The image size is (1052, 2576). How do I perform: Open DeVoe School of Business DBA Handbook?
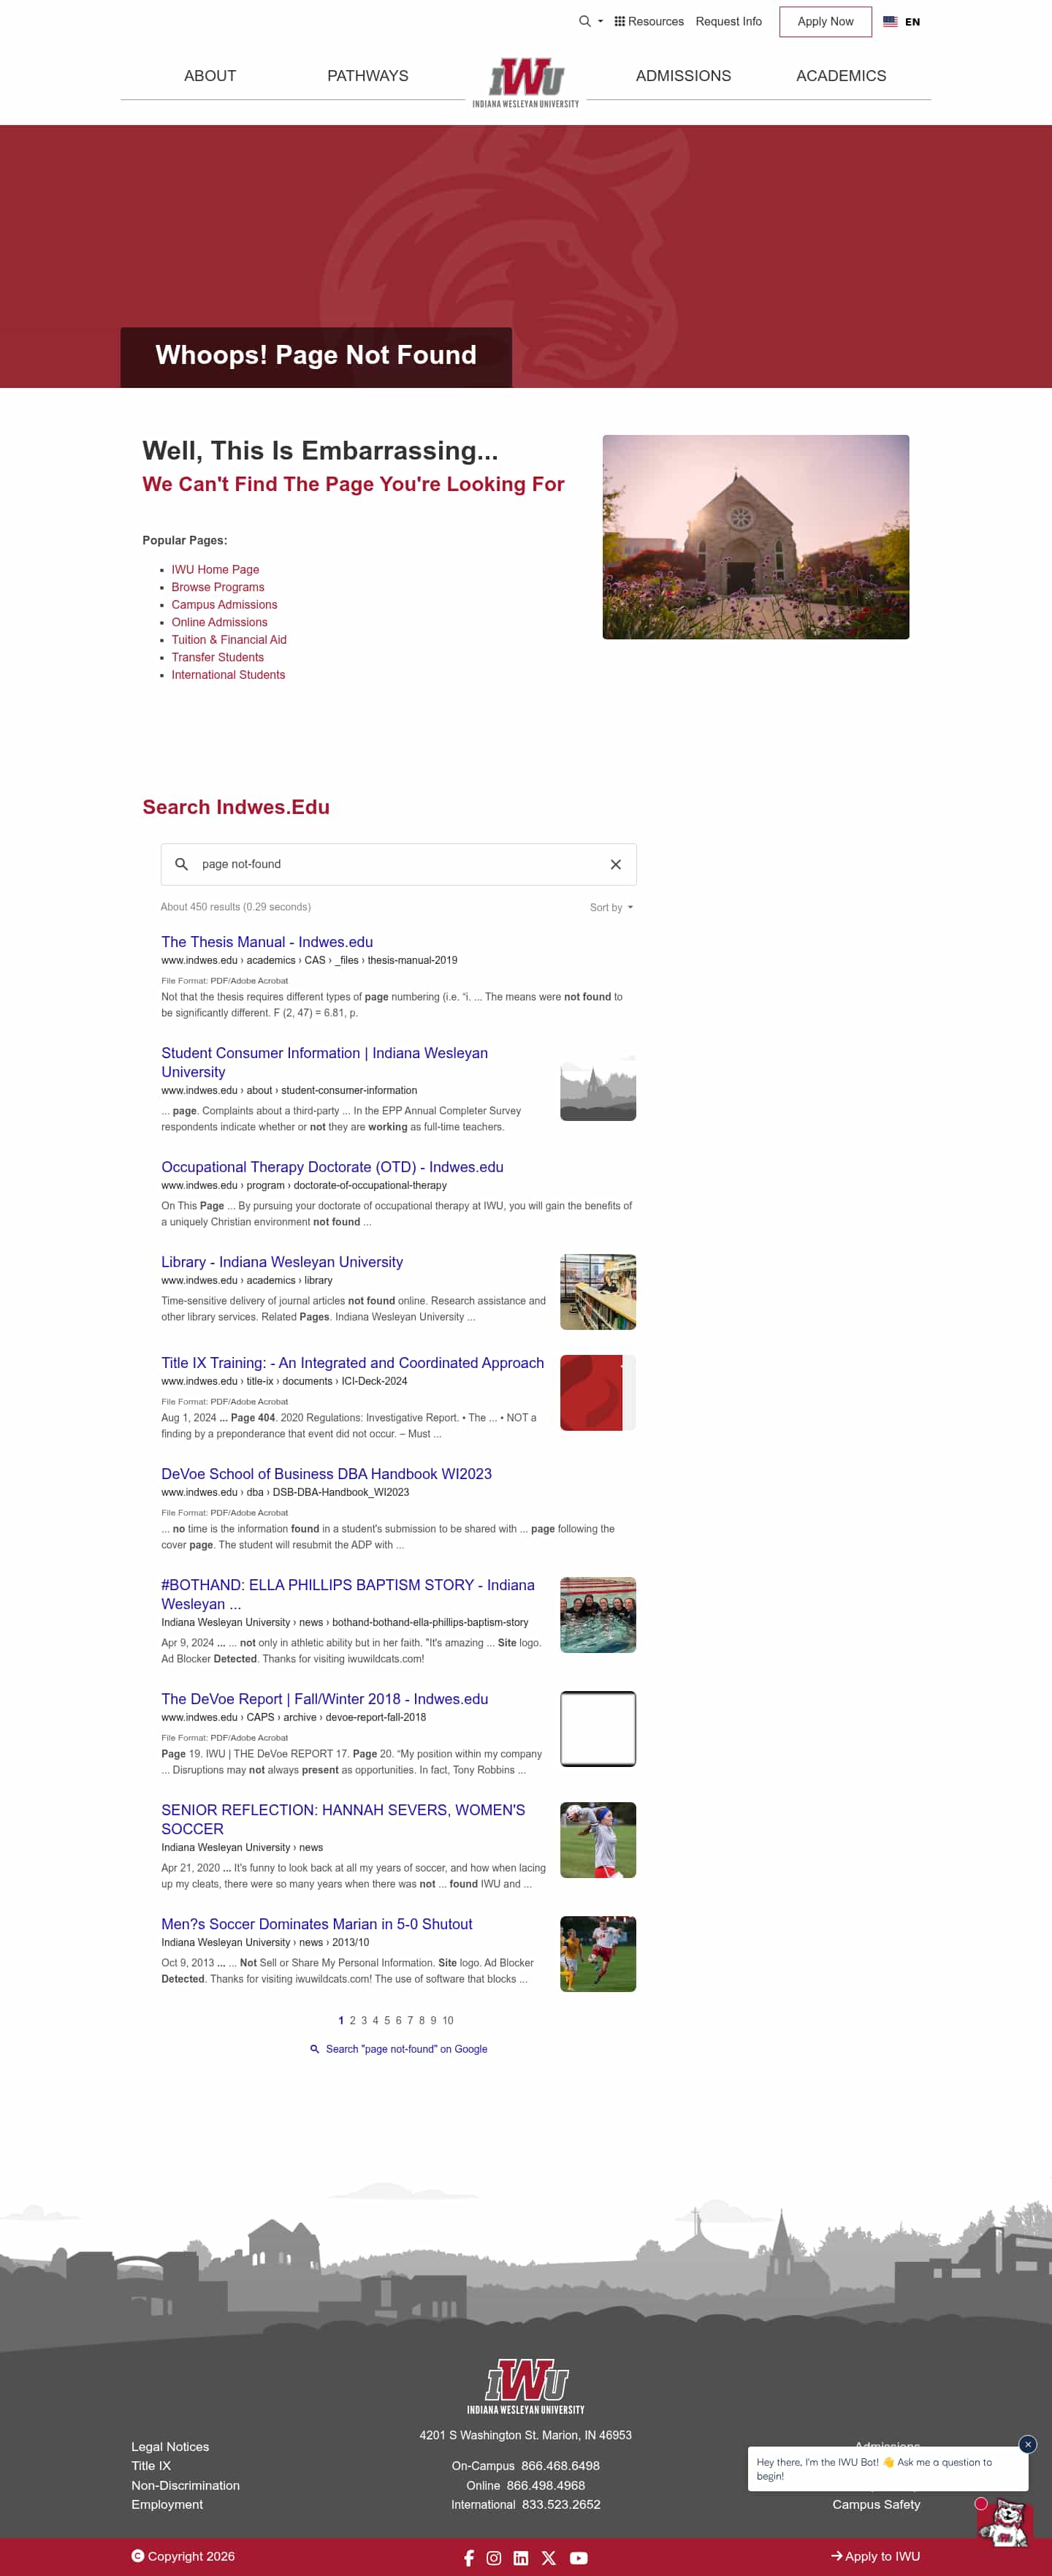pyautogui.click(x=326, y=1474)
